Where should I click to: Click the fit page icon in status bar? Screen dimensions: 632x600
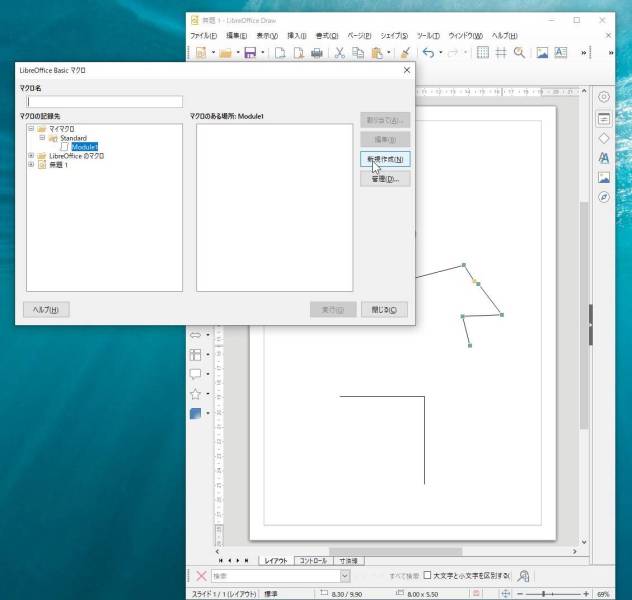click(x=505, y=594)
